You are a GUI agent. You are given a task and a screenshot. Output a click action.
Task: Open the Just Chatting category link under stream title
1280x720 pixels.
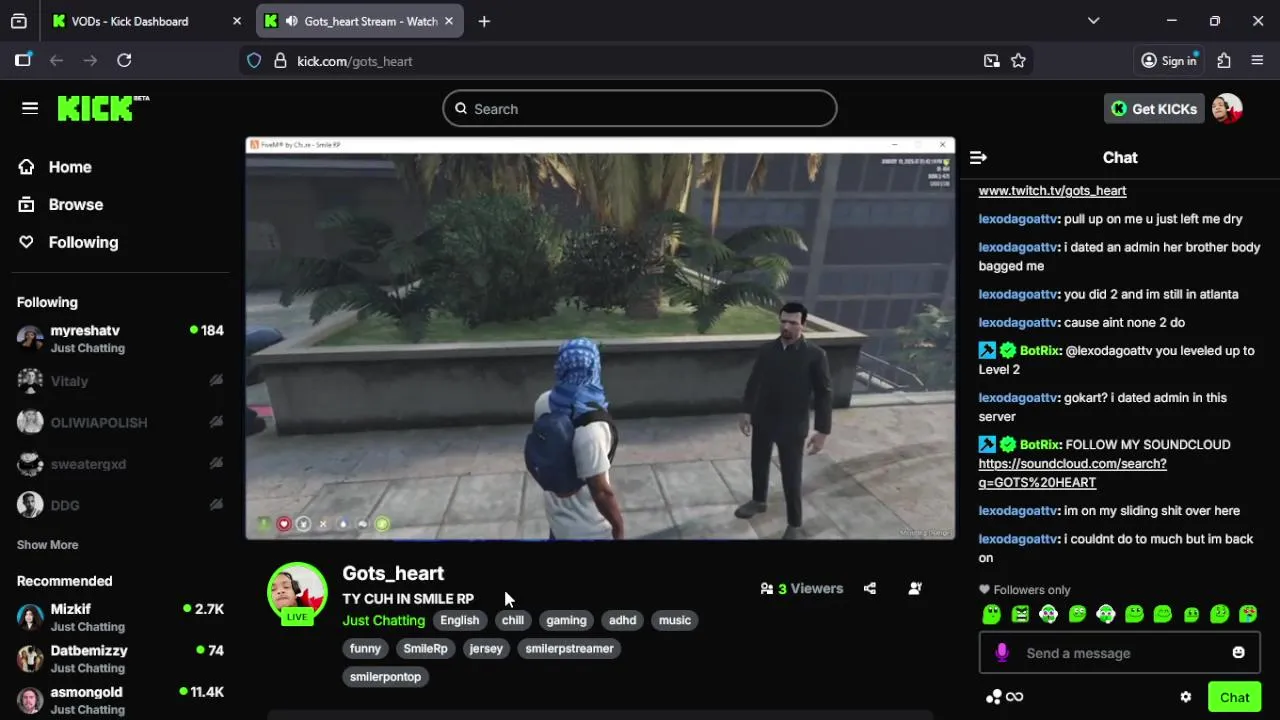click(x=384, y=621)
